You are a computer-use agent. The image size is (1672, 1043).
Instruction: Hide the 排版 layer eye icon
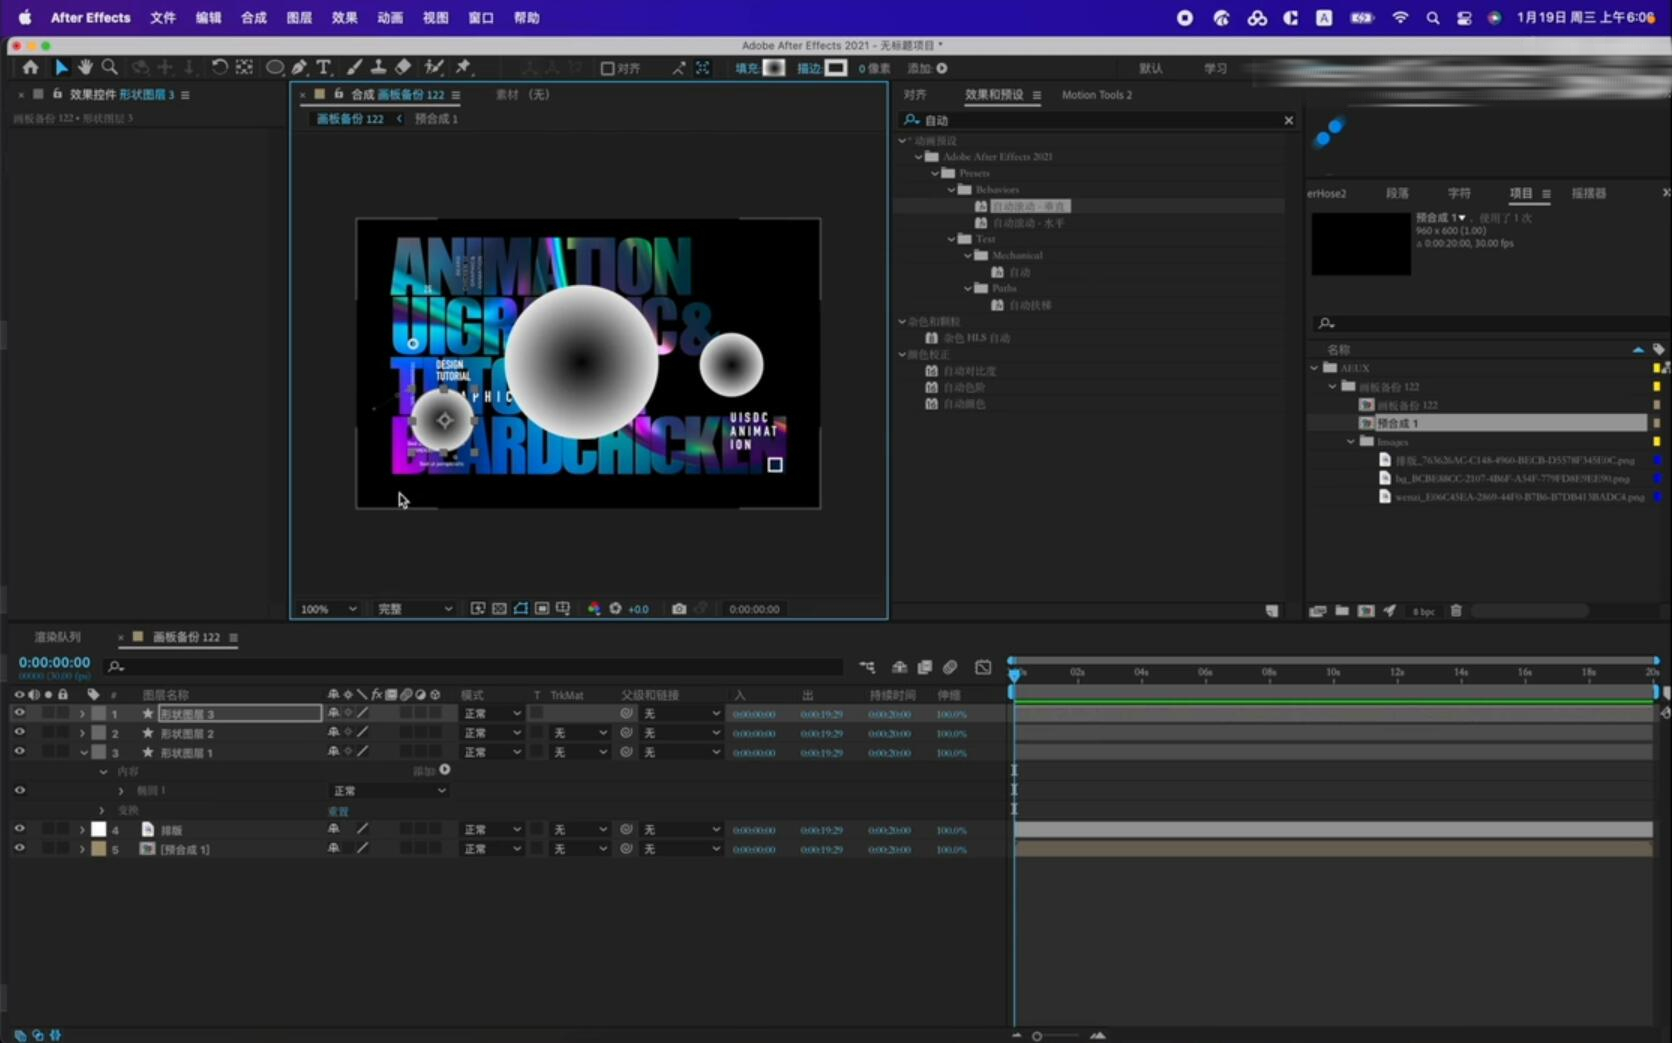click(x=19, y=829)
